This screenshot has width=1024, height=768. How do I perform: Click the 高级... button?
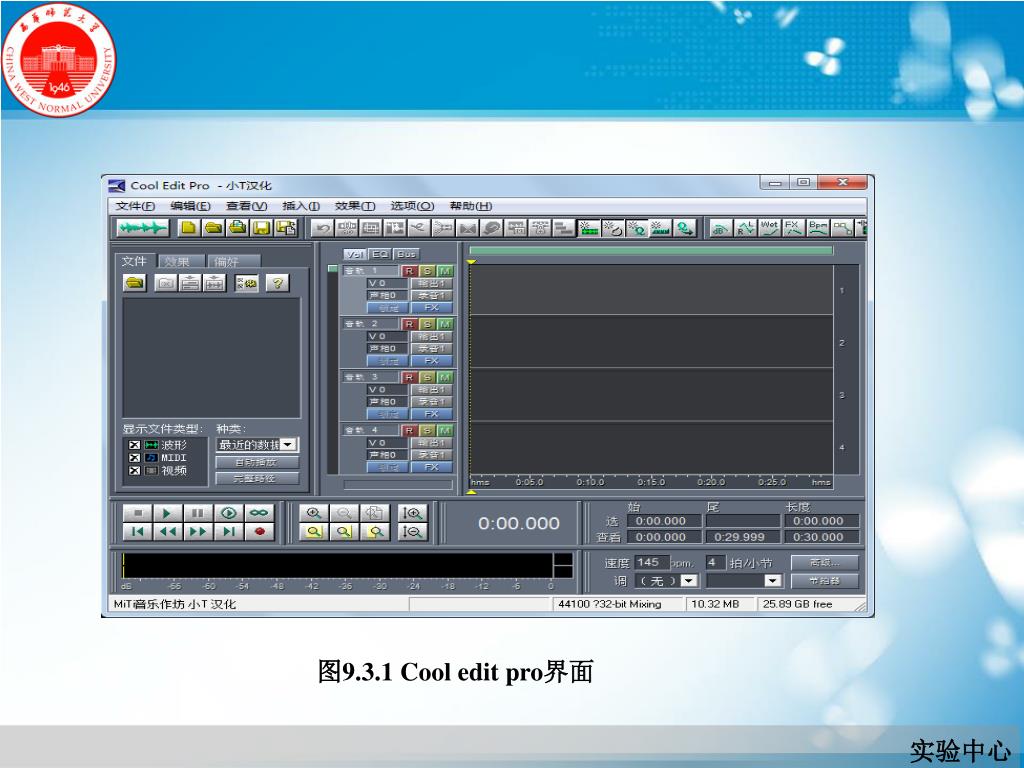pos(825,562)
